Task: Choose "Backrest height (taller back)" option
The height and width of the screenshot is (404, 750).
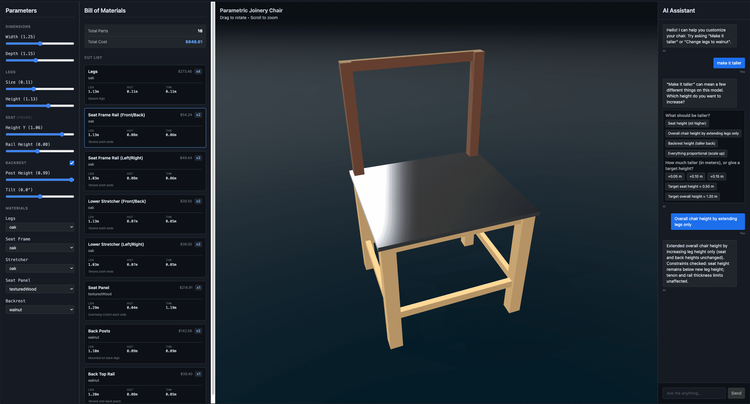Action: pos(688,143)
